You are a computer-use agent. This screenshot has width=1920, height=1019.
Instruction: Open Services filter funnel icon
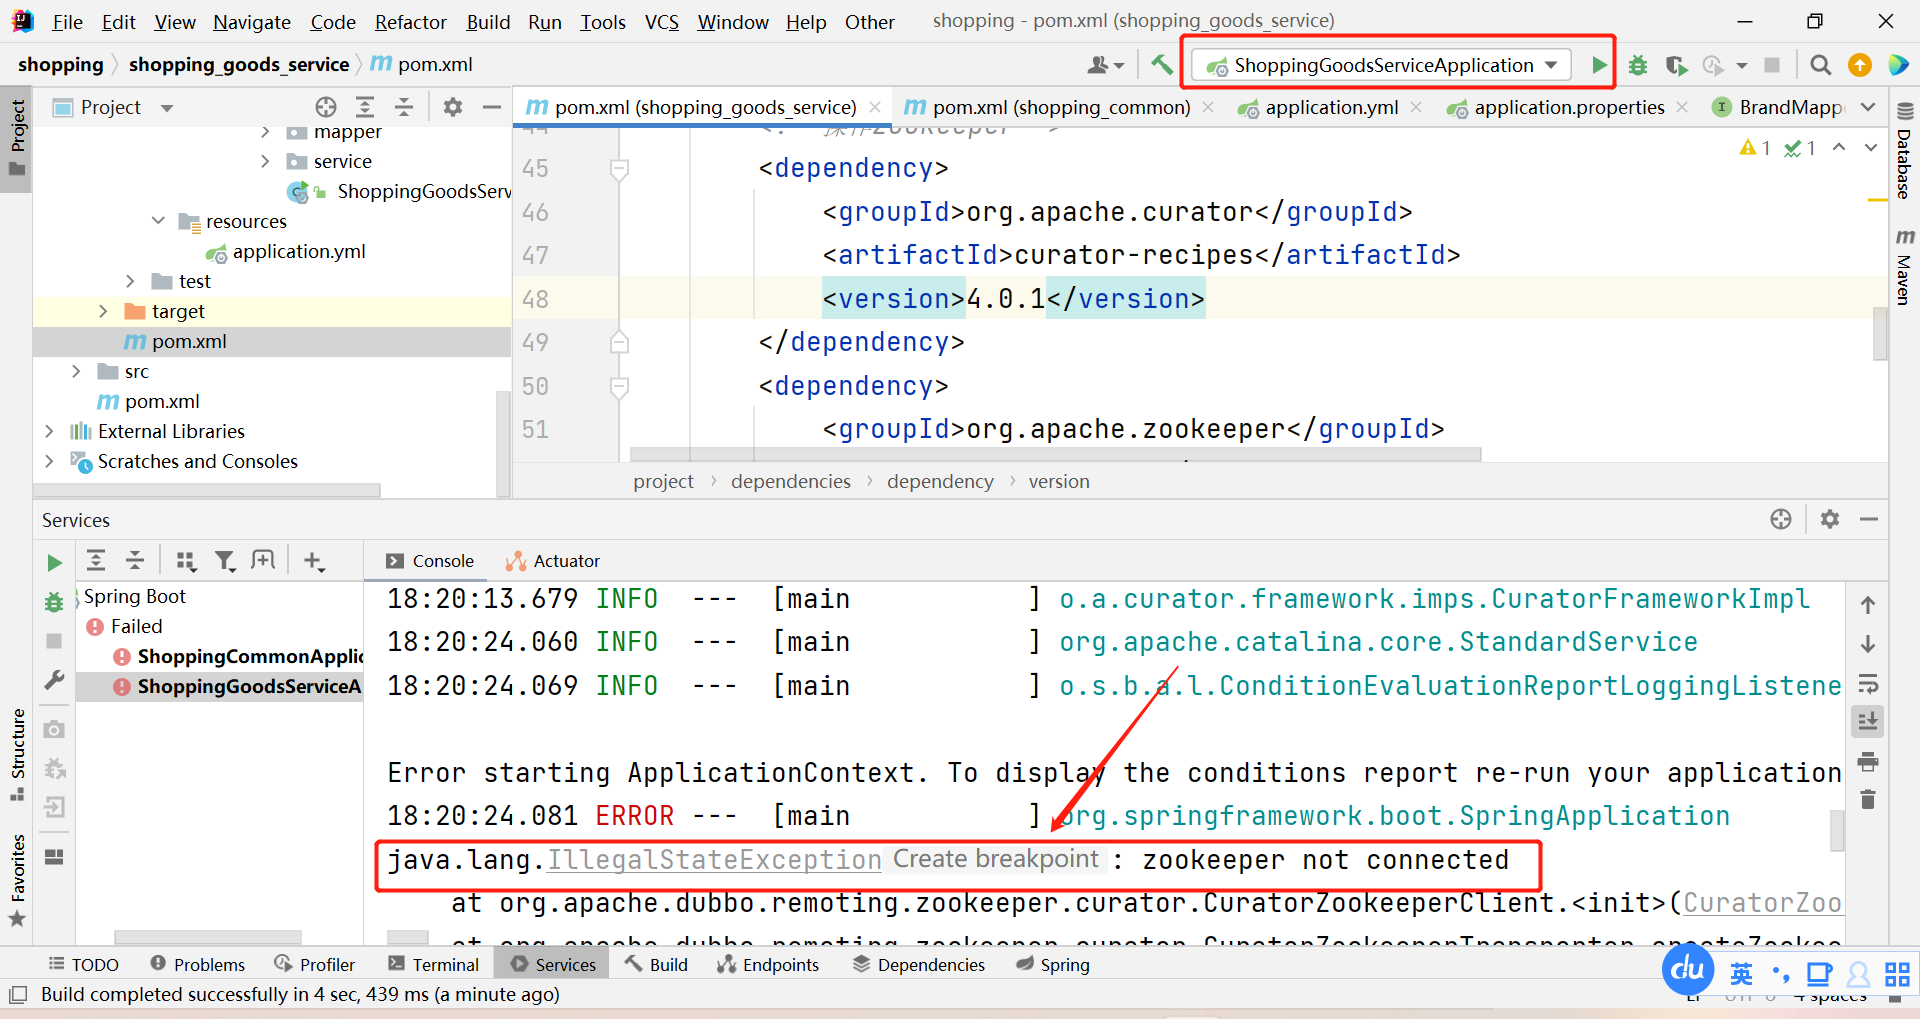tap(225, 561)
